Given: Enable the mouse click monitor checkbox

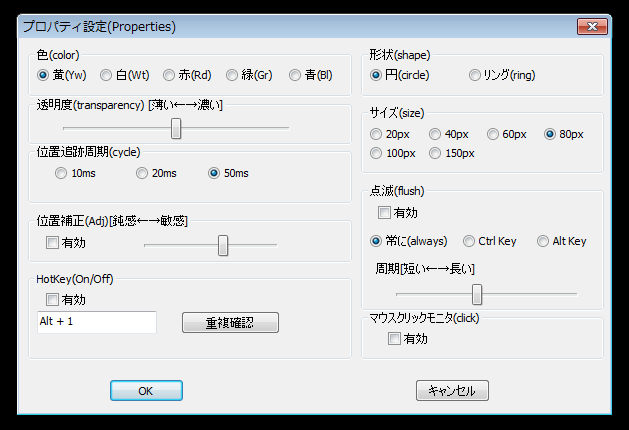Looking at the screenshot, I should coord(394,339).
